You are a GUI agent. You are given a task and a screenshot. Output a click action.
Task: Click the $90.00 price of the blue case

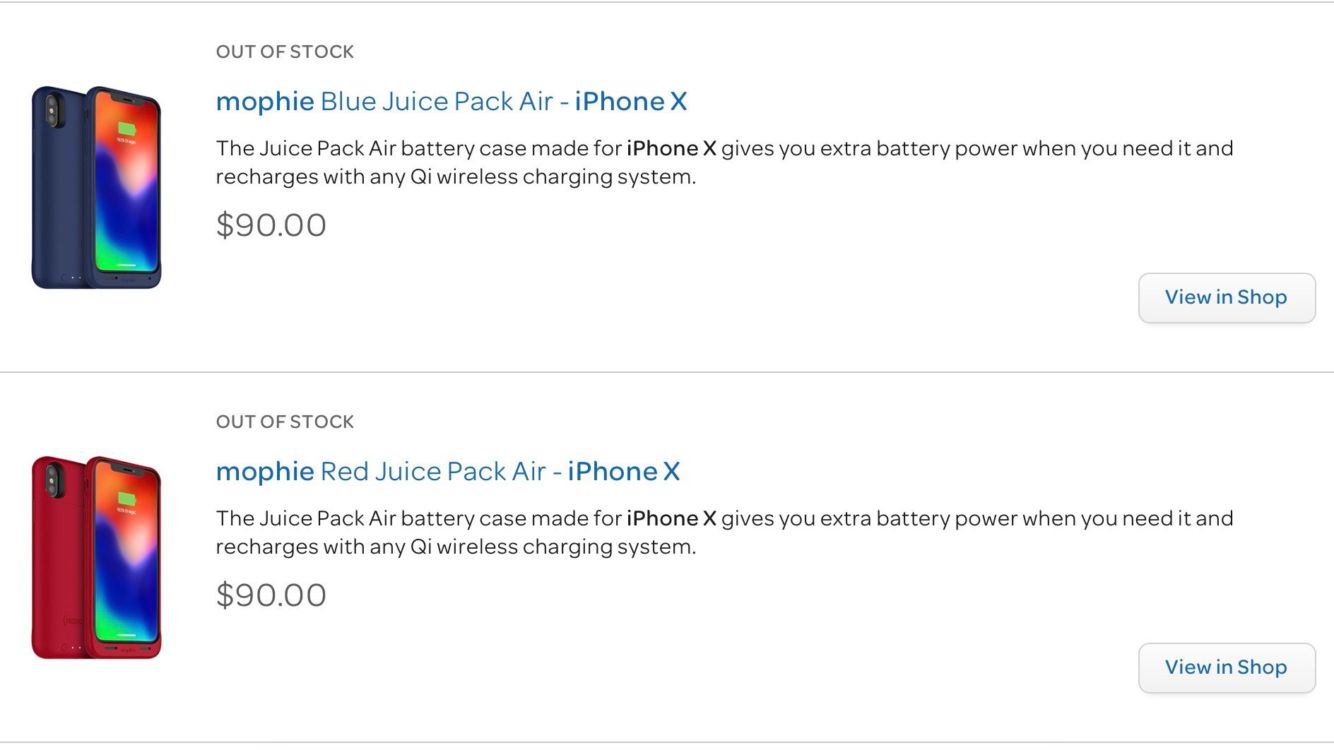click(x=271, y=225)
